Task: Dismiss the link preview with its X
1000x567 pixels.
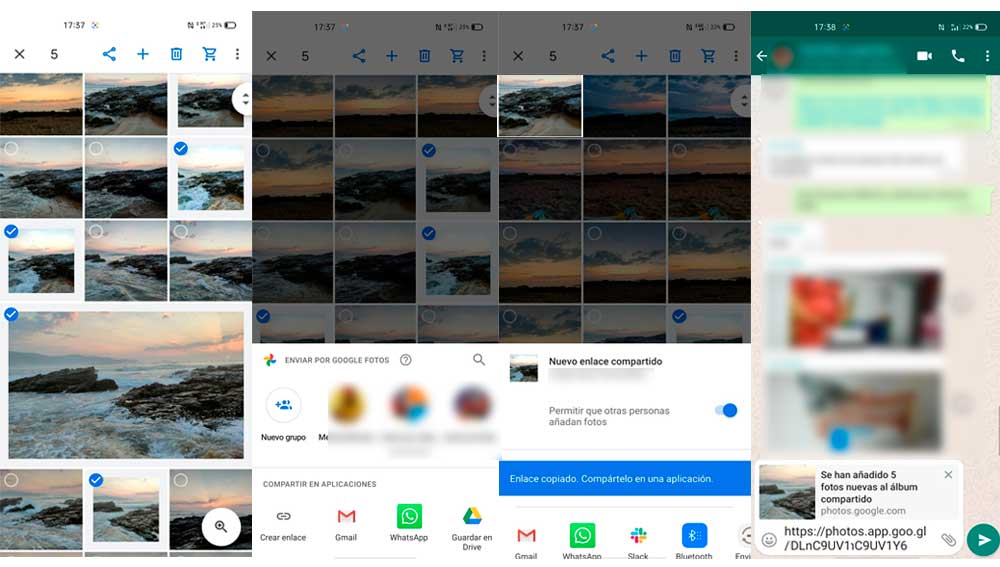Action: [x=948, y=475]
